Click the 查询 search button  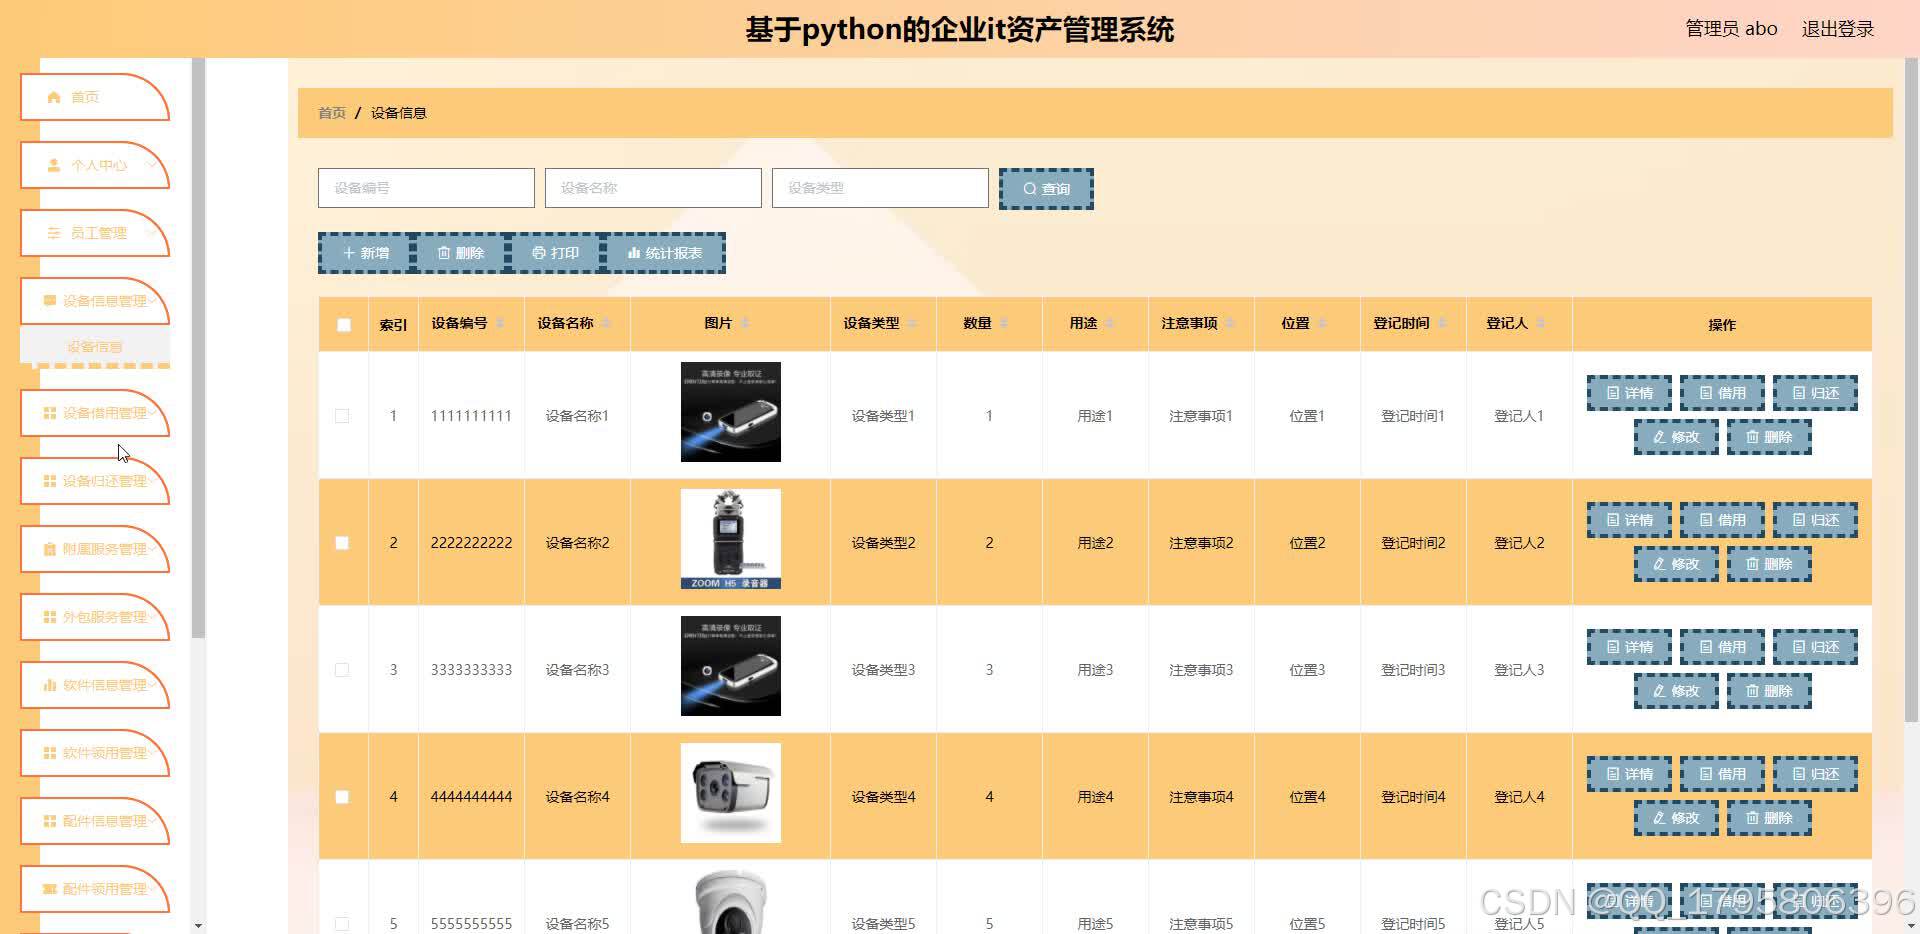pyautogui.click(x=1046, y=188)
